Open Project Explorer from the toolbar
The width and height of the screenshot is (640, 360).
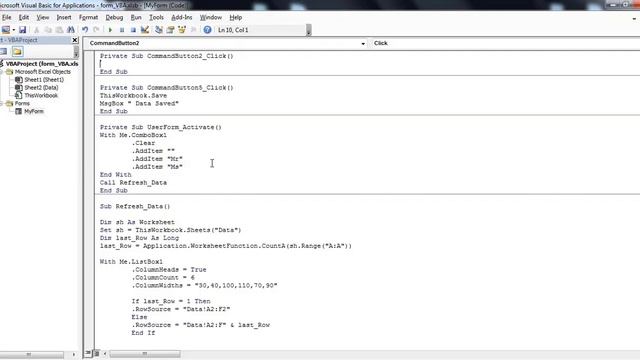(x=159, y=30)
